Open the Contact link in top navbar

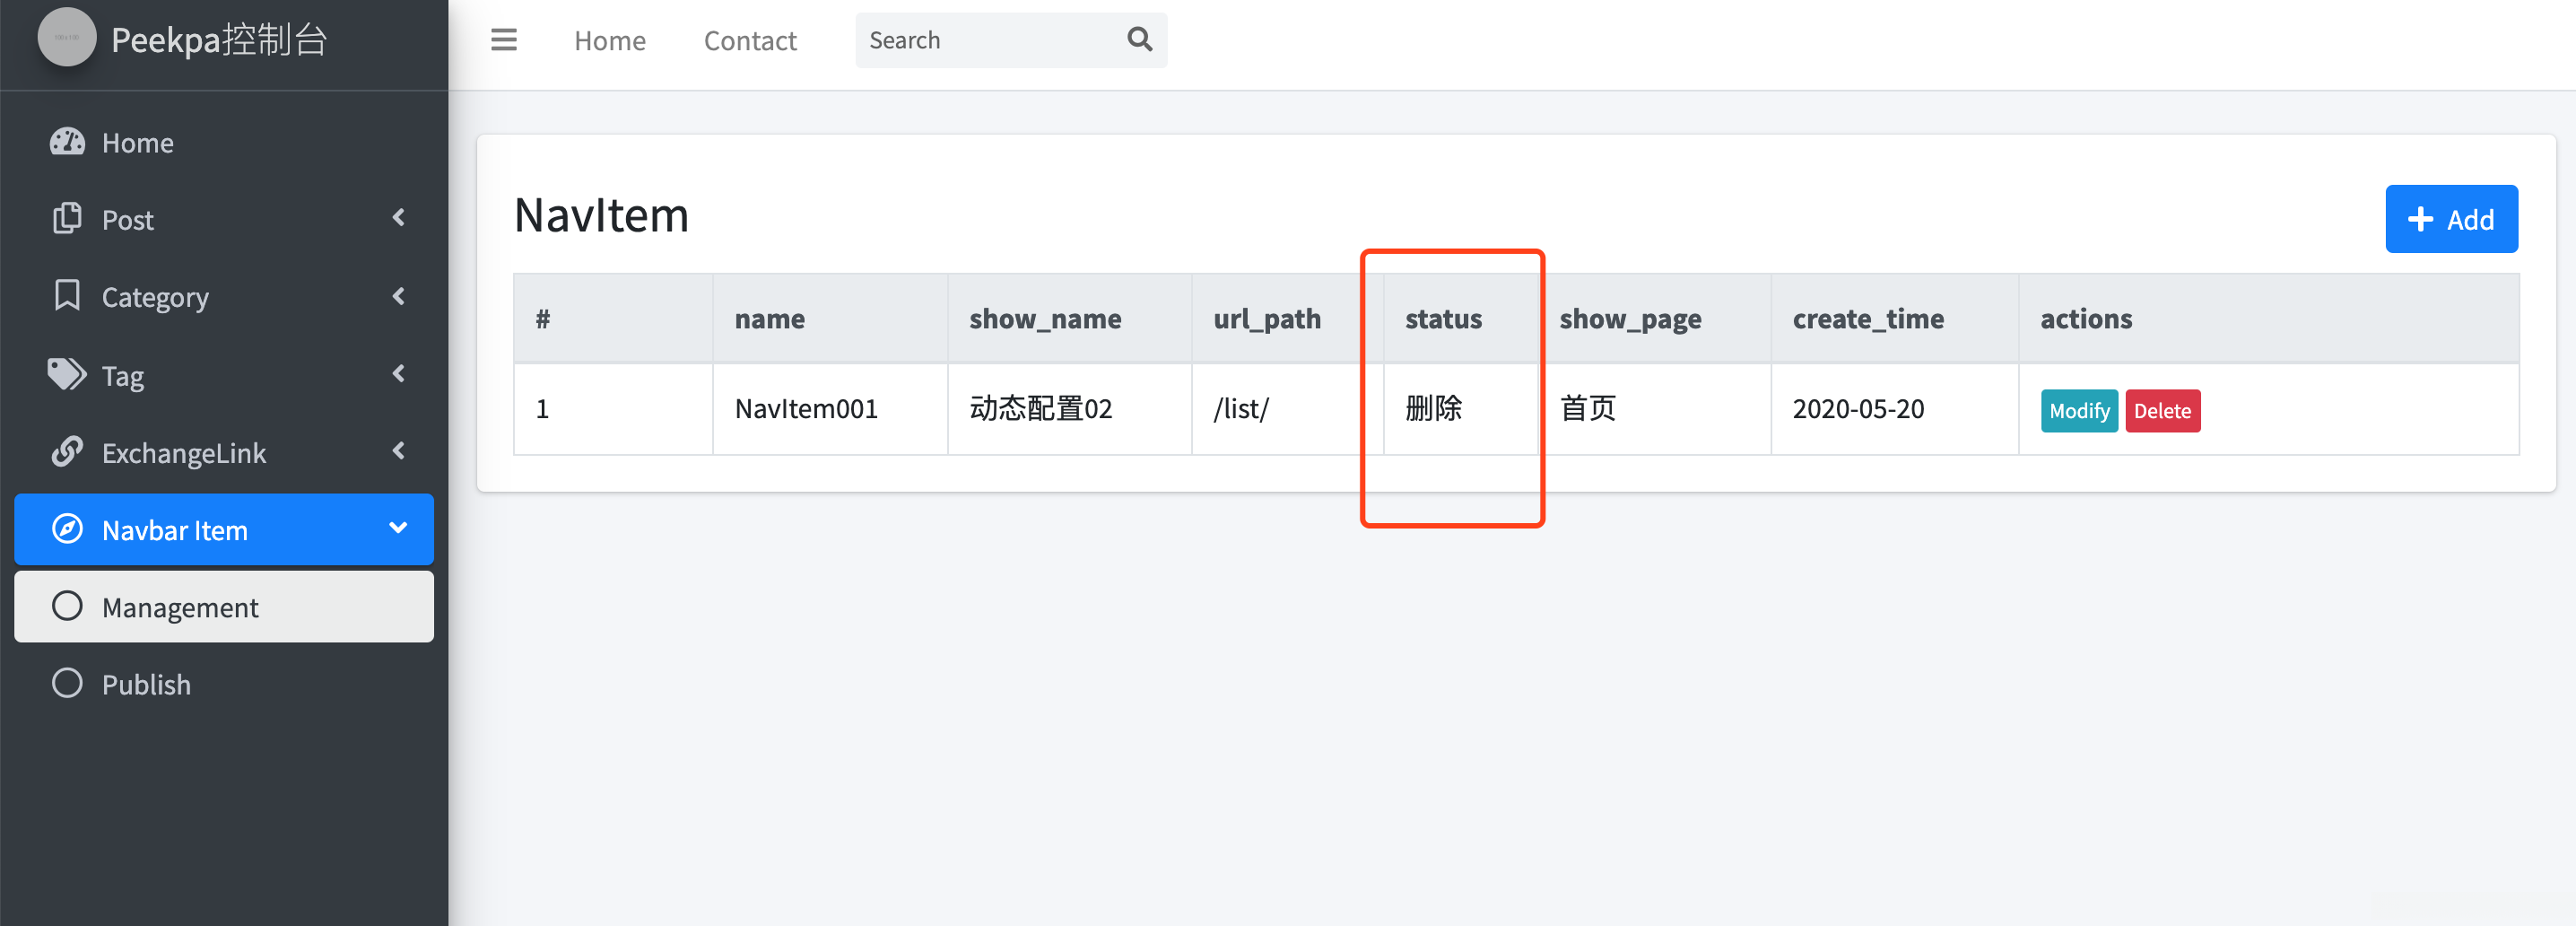750,41
